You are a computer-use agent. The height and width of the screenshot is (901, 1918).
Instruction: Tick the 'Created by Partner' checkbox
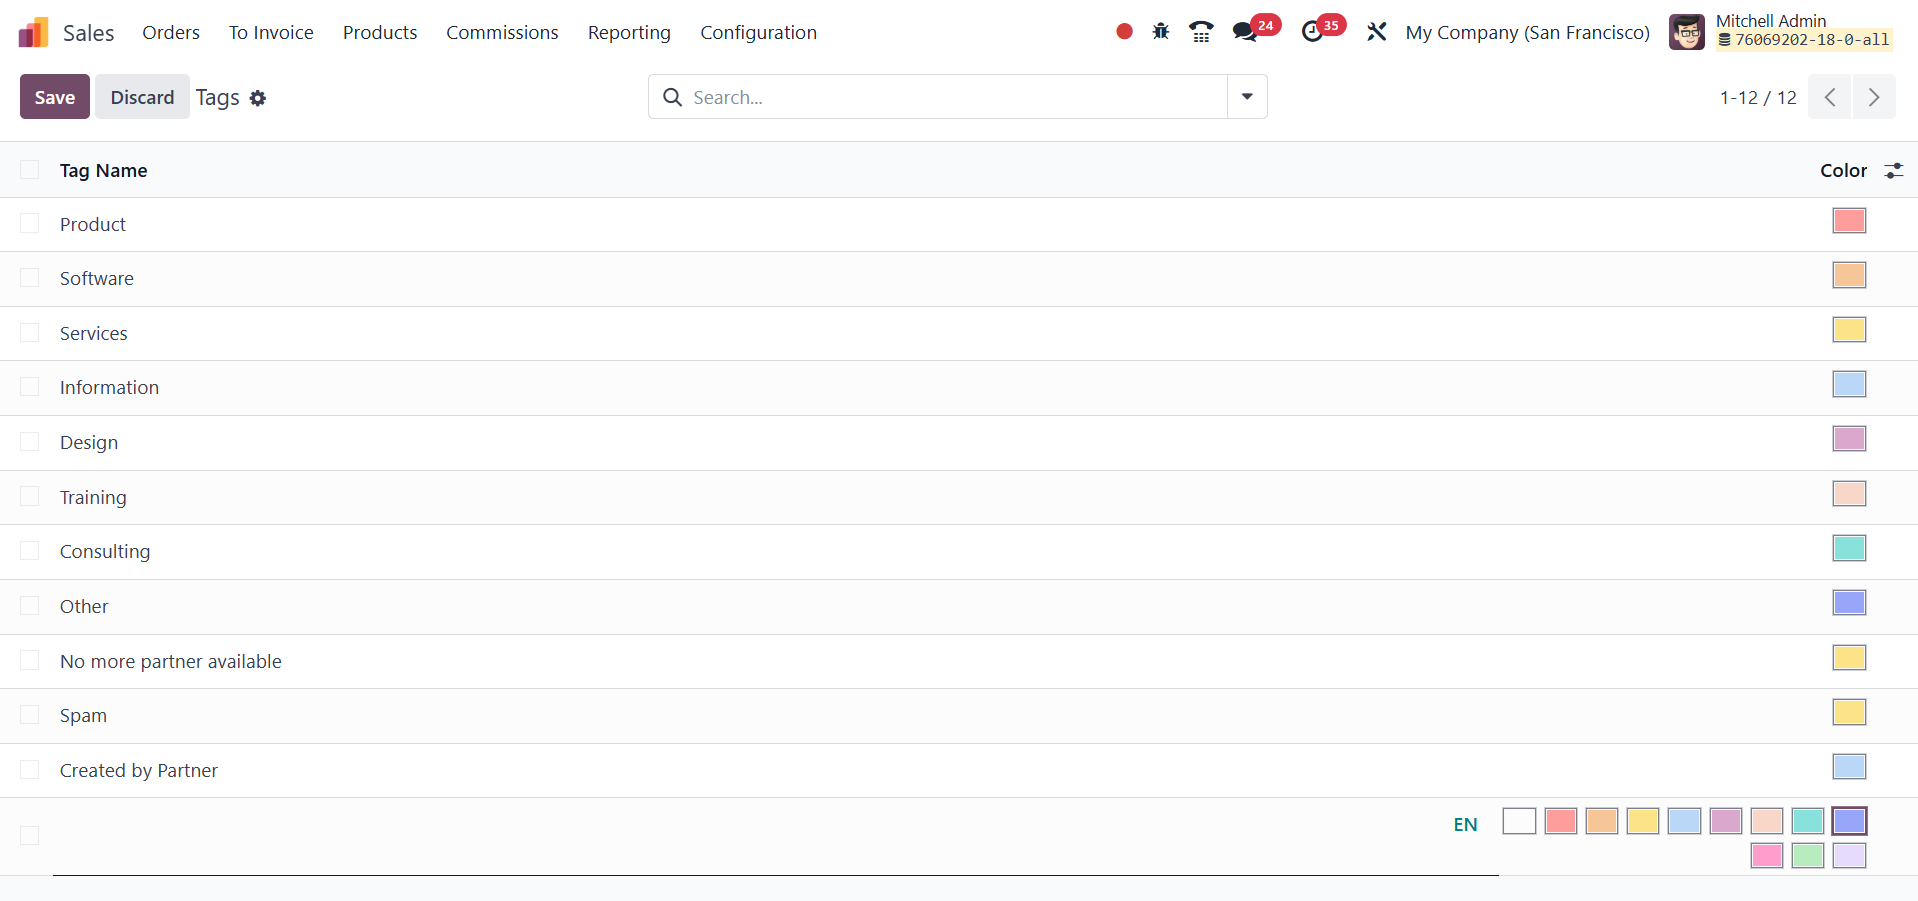point(30,769)
